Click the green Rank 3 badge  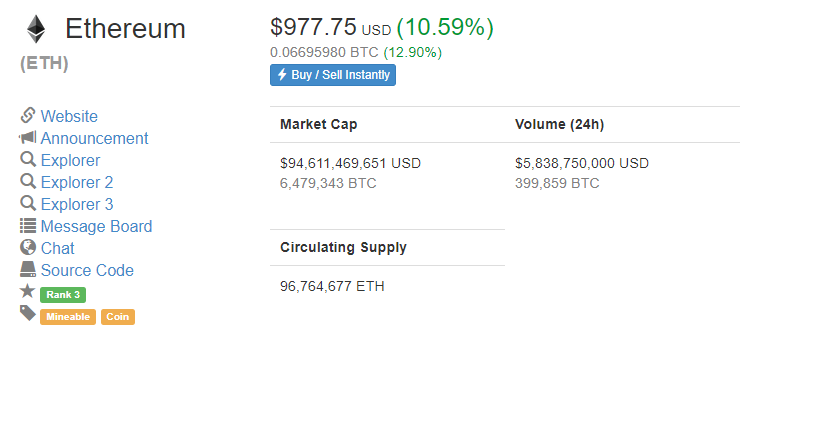[x=63, y=294]
